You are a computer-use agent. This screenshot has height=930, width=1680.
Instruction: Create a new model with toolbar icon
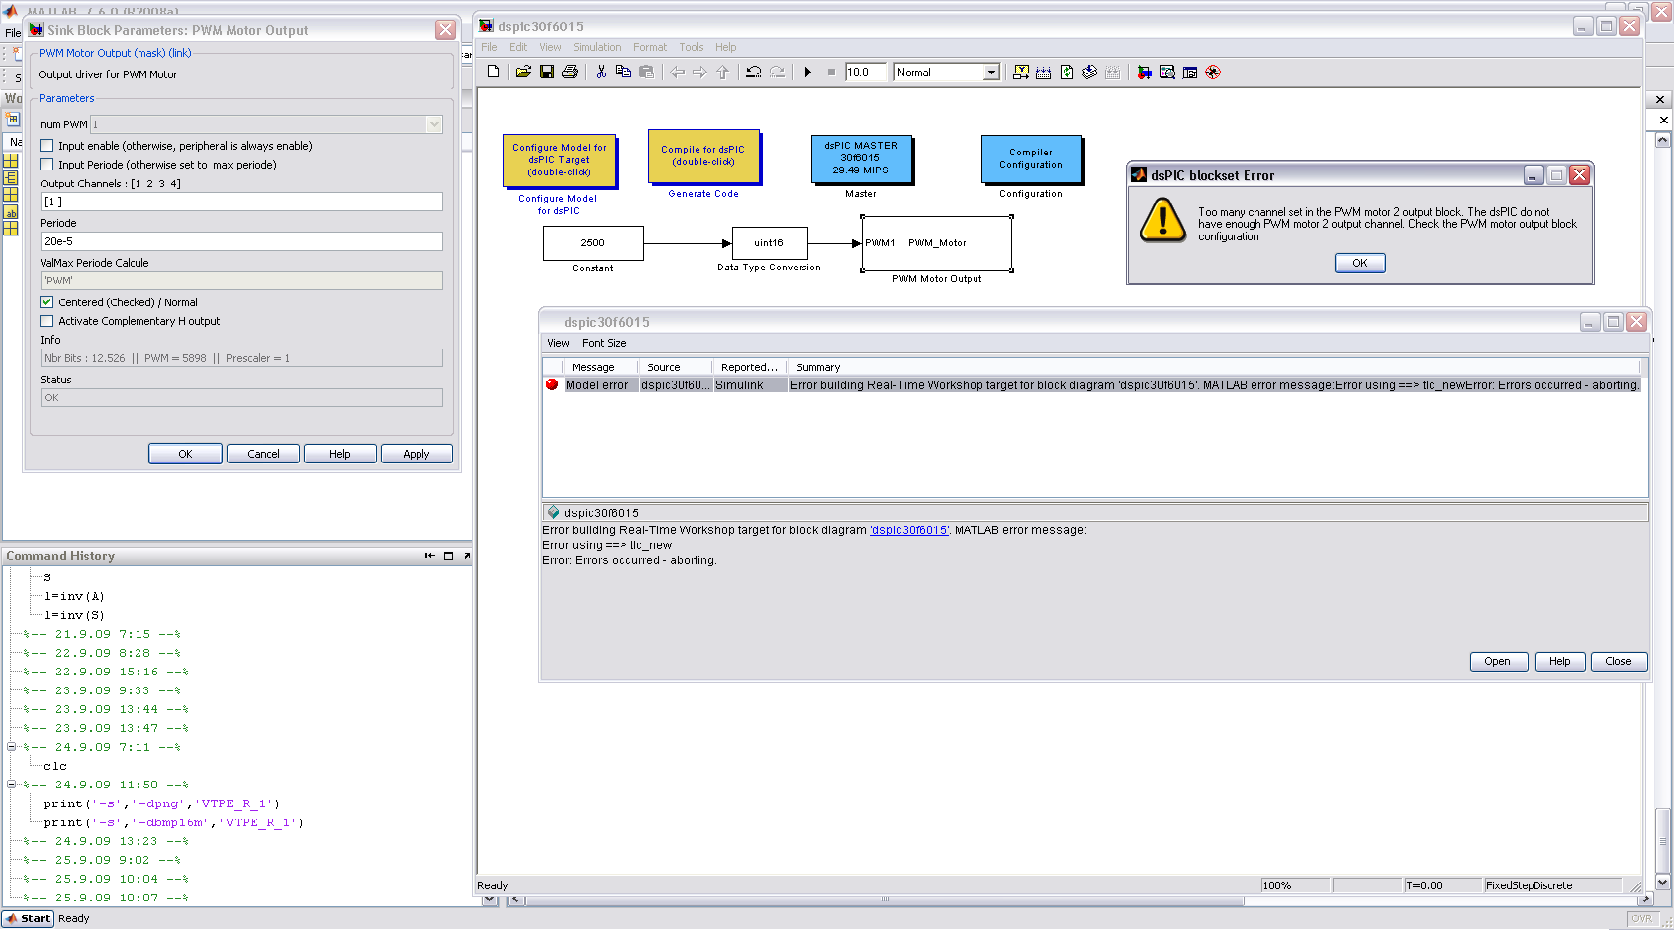coord(493,72)
